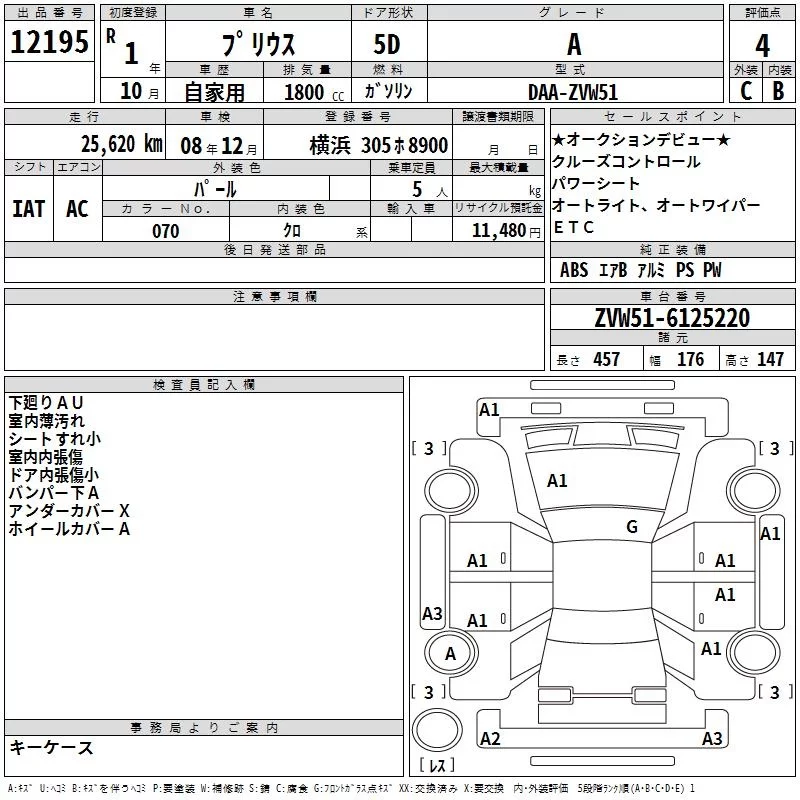The width and height of the screenshot is (800, 800).
Task: Click inspector note 下廻りAU
Action: click(x=46, y=403)
